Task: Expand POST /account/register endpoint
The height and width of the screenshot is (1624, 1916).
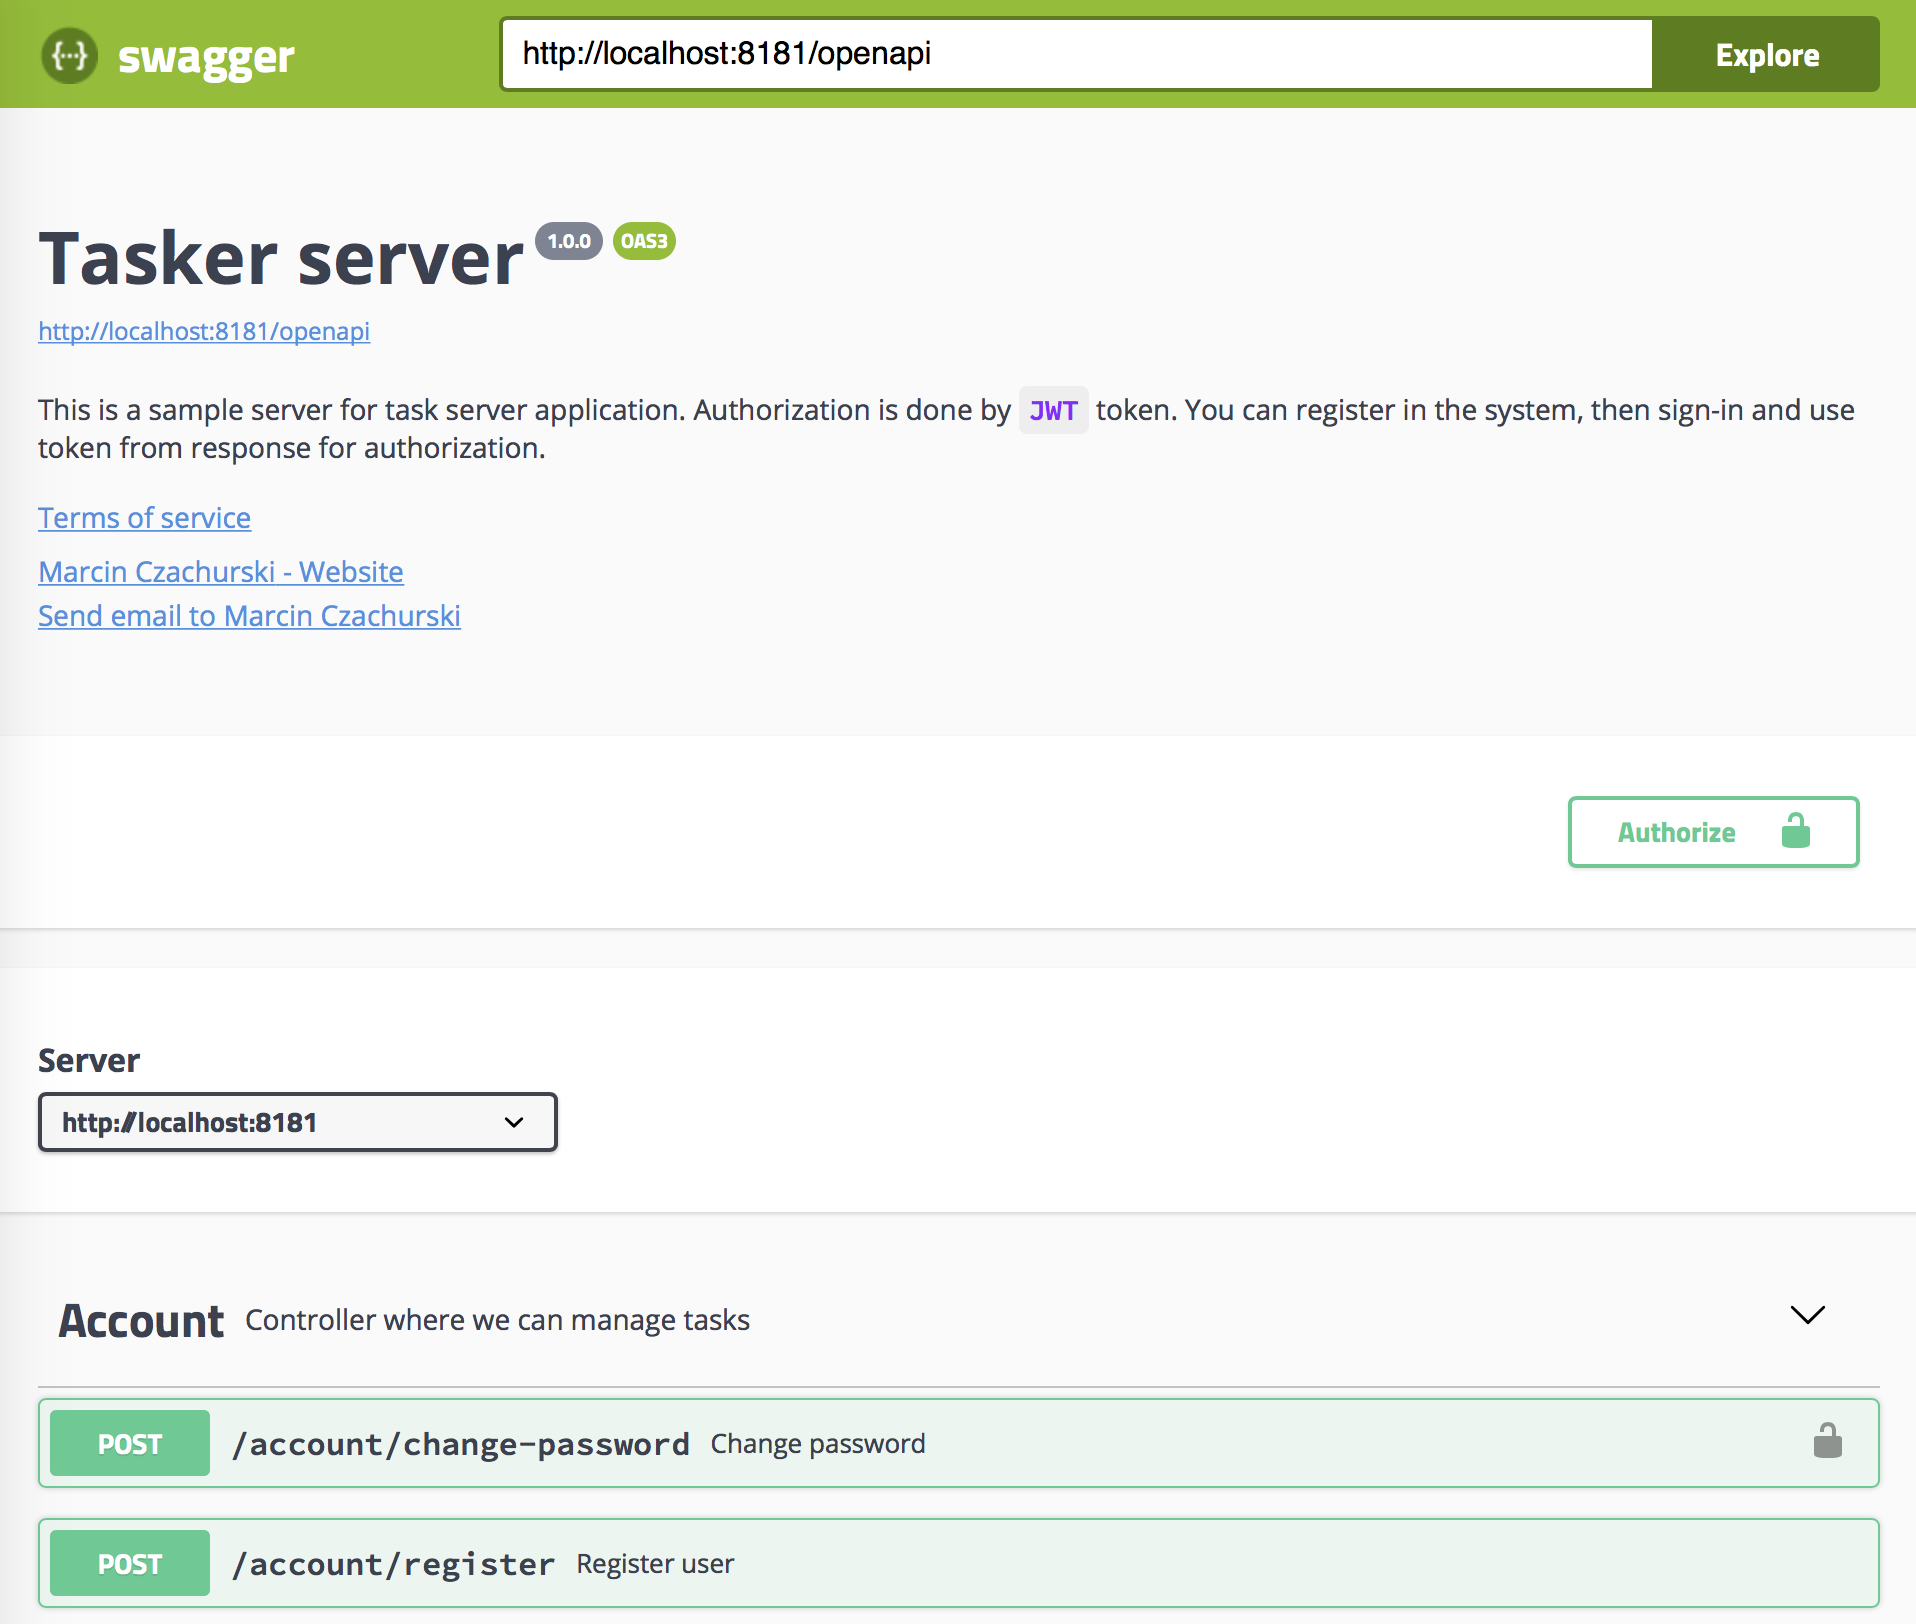Action: pos(958,1563)
